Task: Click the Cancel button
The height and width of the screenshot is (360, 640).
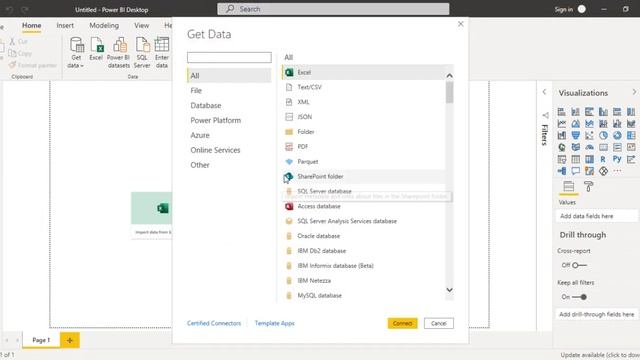Action: click(x=439, y=323)
